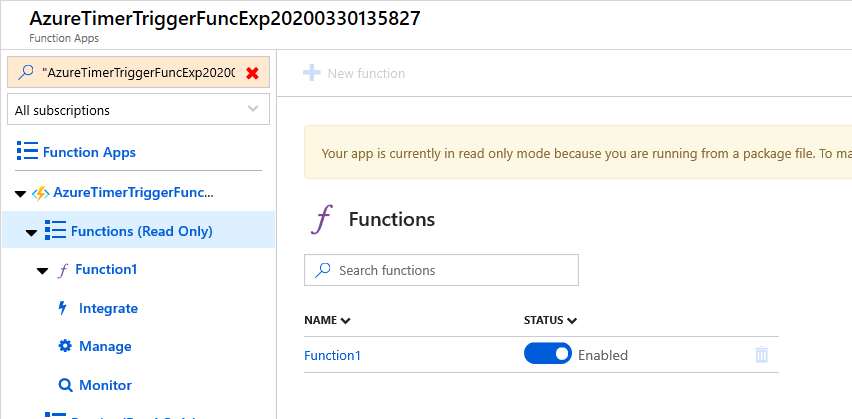Screen dimensions: 852x419
Task: Click the plus icon for New function
Action: pyautogui.click(x=311, y=73)
